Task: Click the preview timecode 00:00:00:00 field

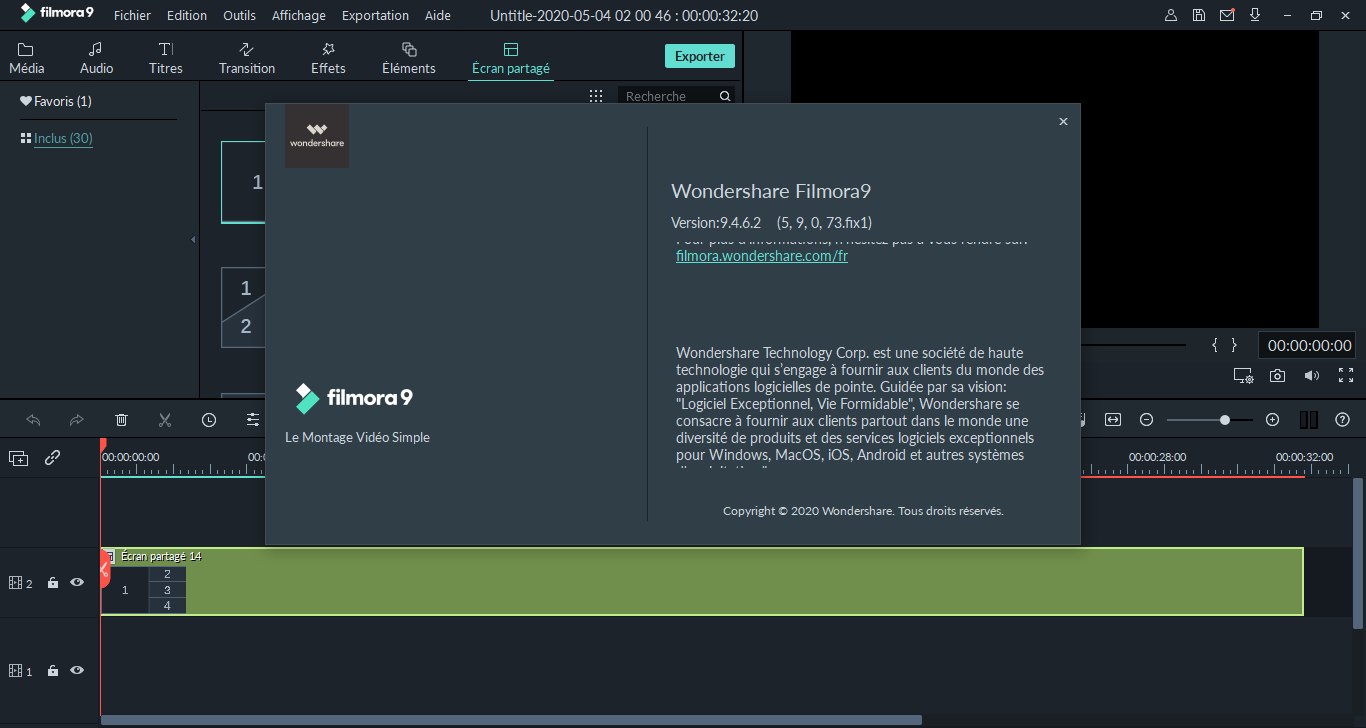Action: pos(1310,345)
